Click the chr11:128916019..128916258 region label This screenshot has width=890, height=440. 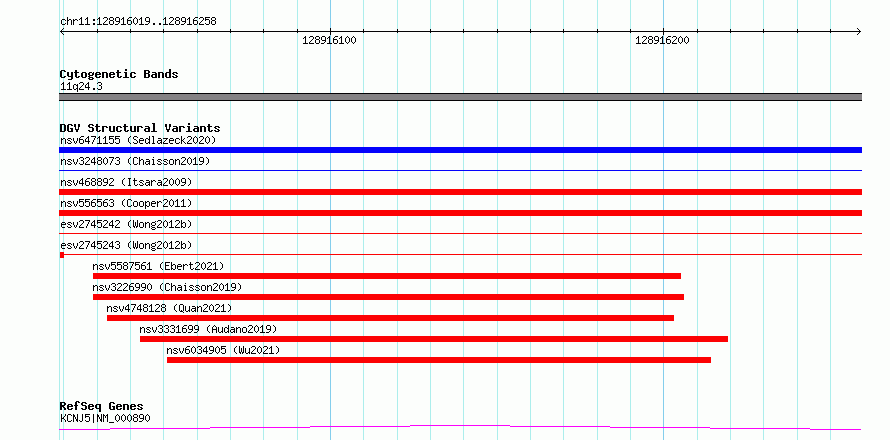138,22
